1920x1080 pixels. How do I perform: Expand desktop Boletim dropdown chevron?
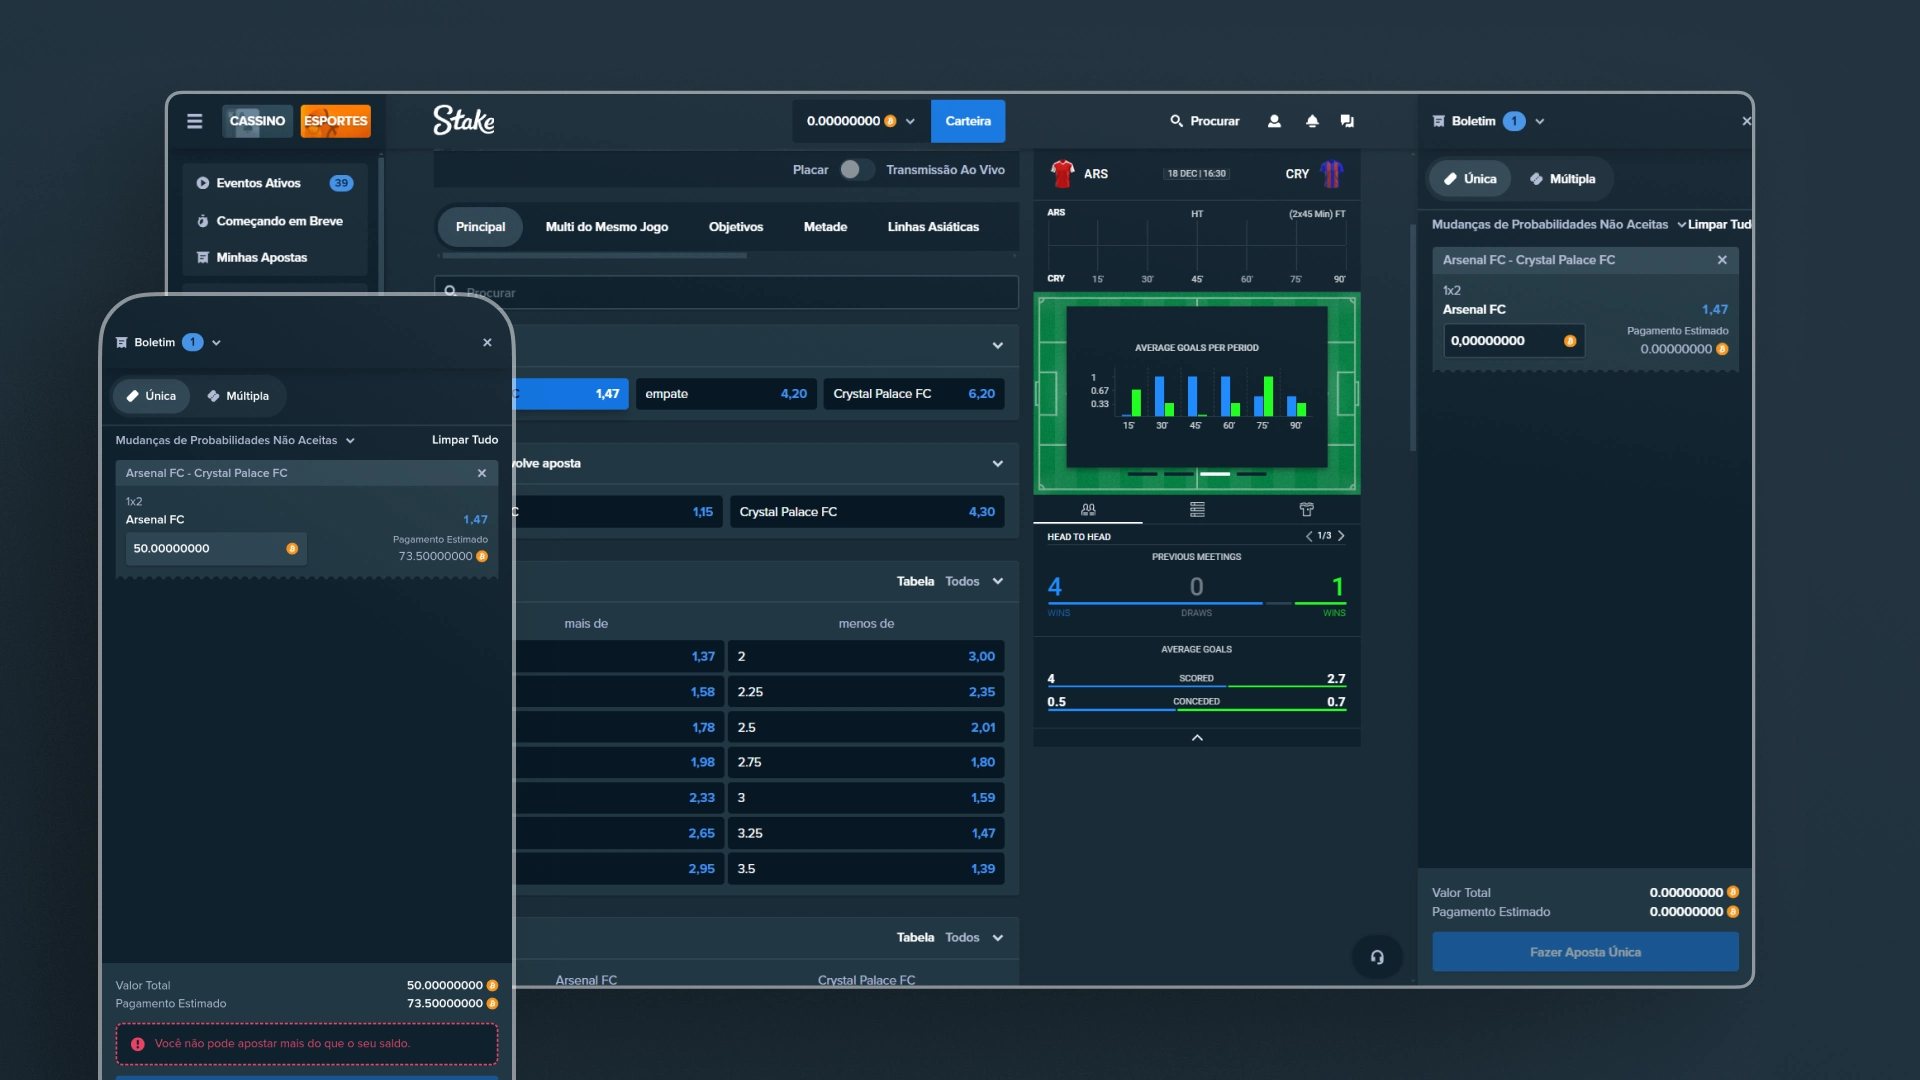click(x=1540, y=121)
